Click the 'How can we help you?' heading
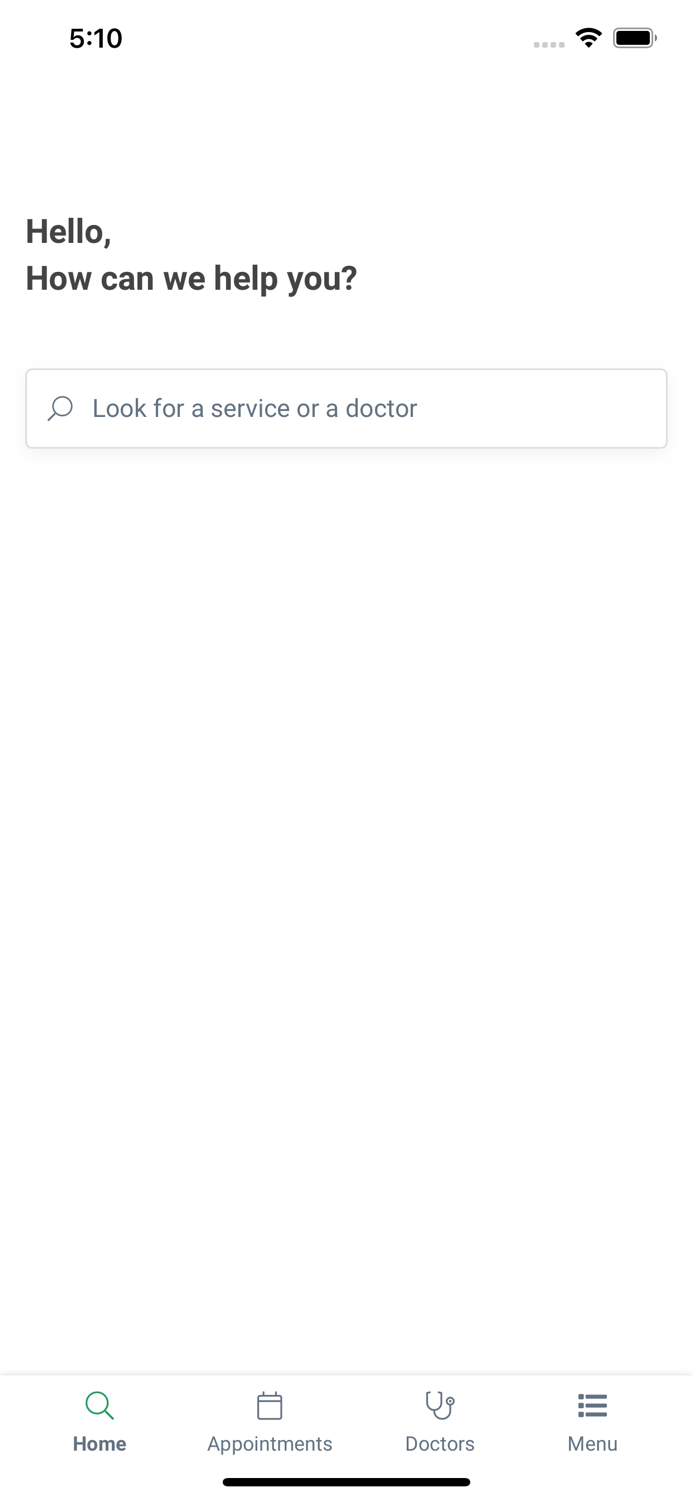This screenshot has width=693, height=1500. click(191, 278)
